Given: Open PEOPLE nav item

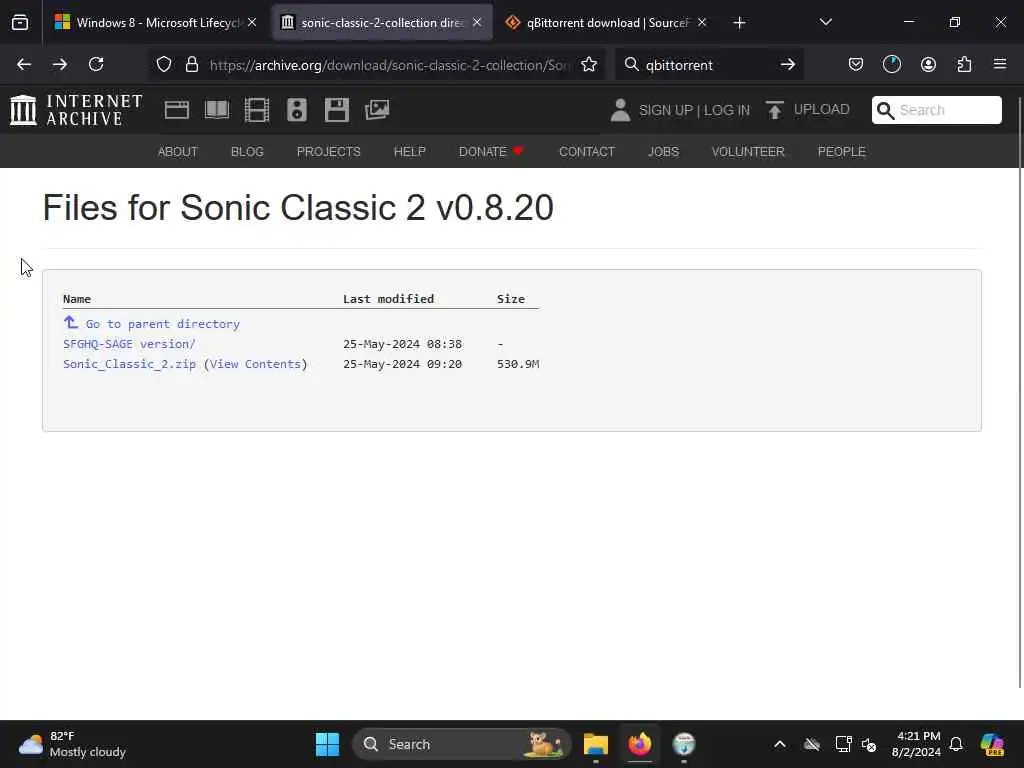Looking at the screenshot, I should (842, 152).
